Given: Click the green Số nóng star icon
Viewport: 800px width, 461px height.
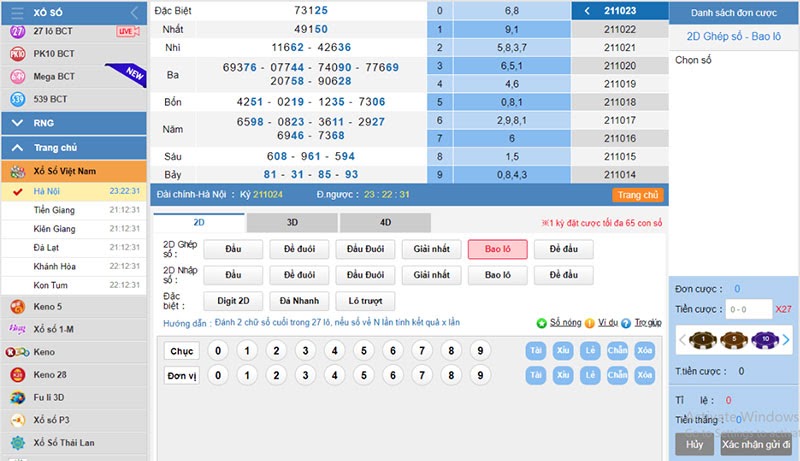Looking at the screenshot, I should coord(542,323).
